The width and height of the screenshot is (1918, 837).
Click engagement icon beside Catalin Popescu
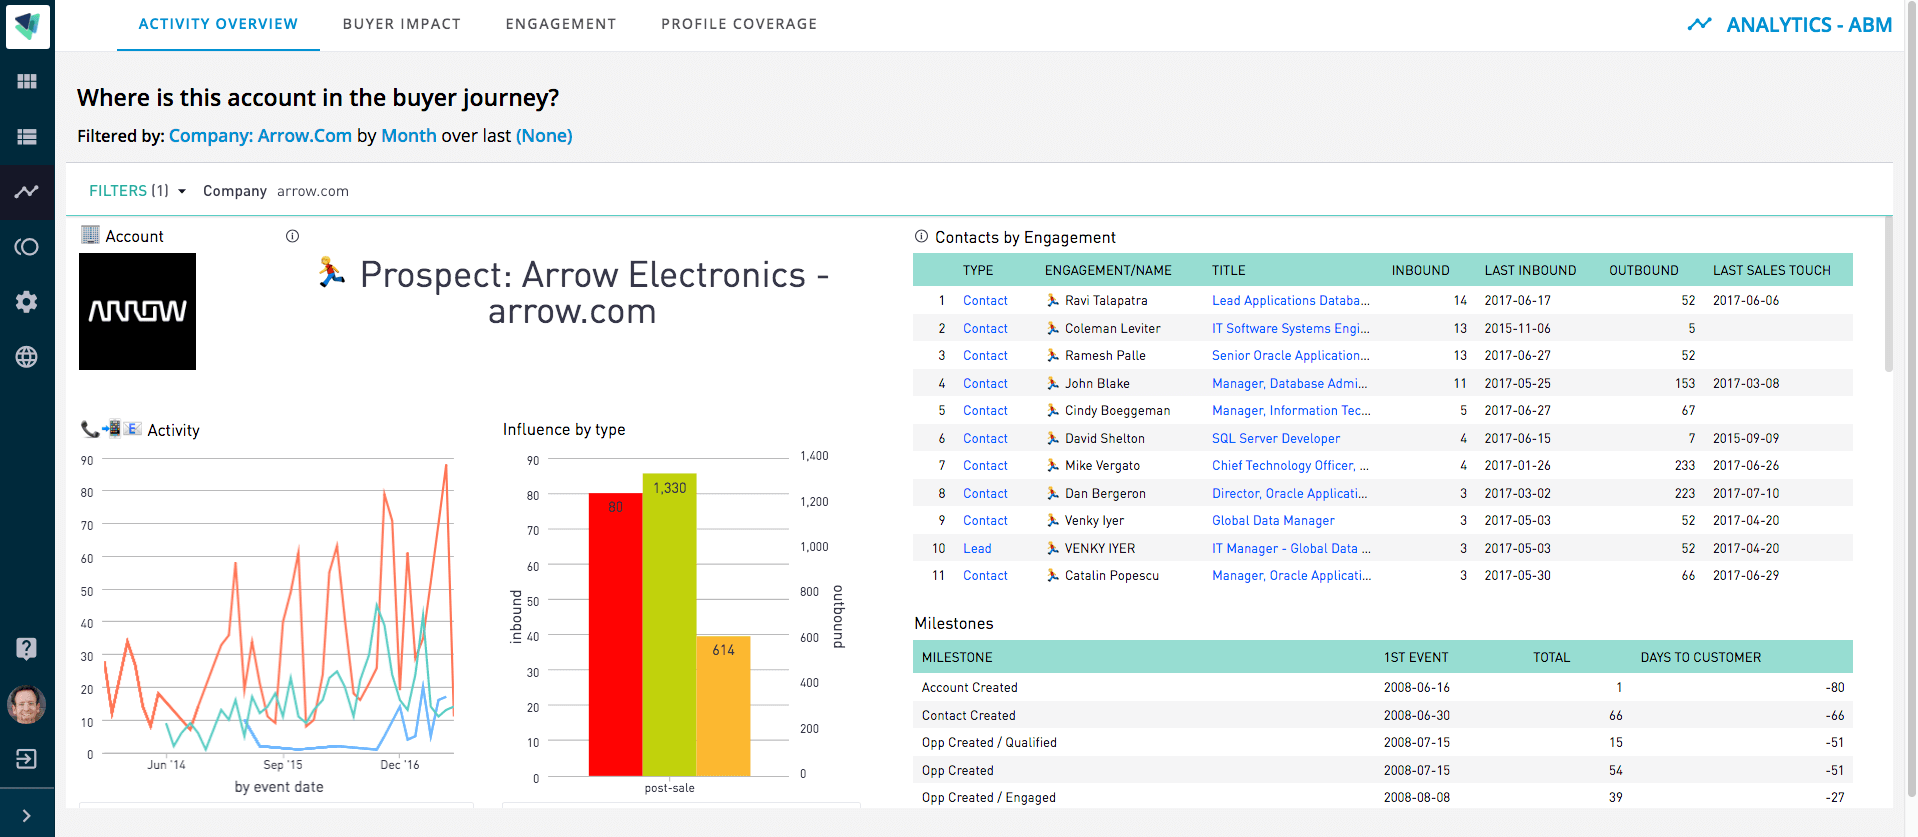click(1053, 575)
